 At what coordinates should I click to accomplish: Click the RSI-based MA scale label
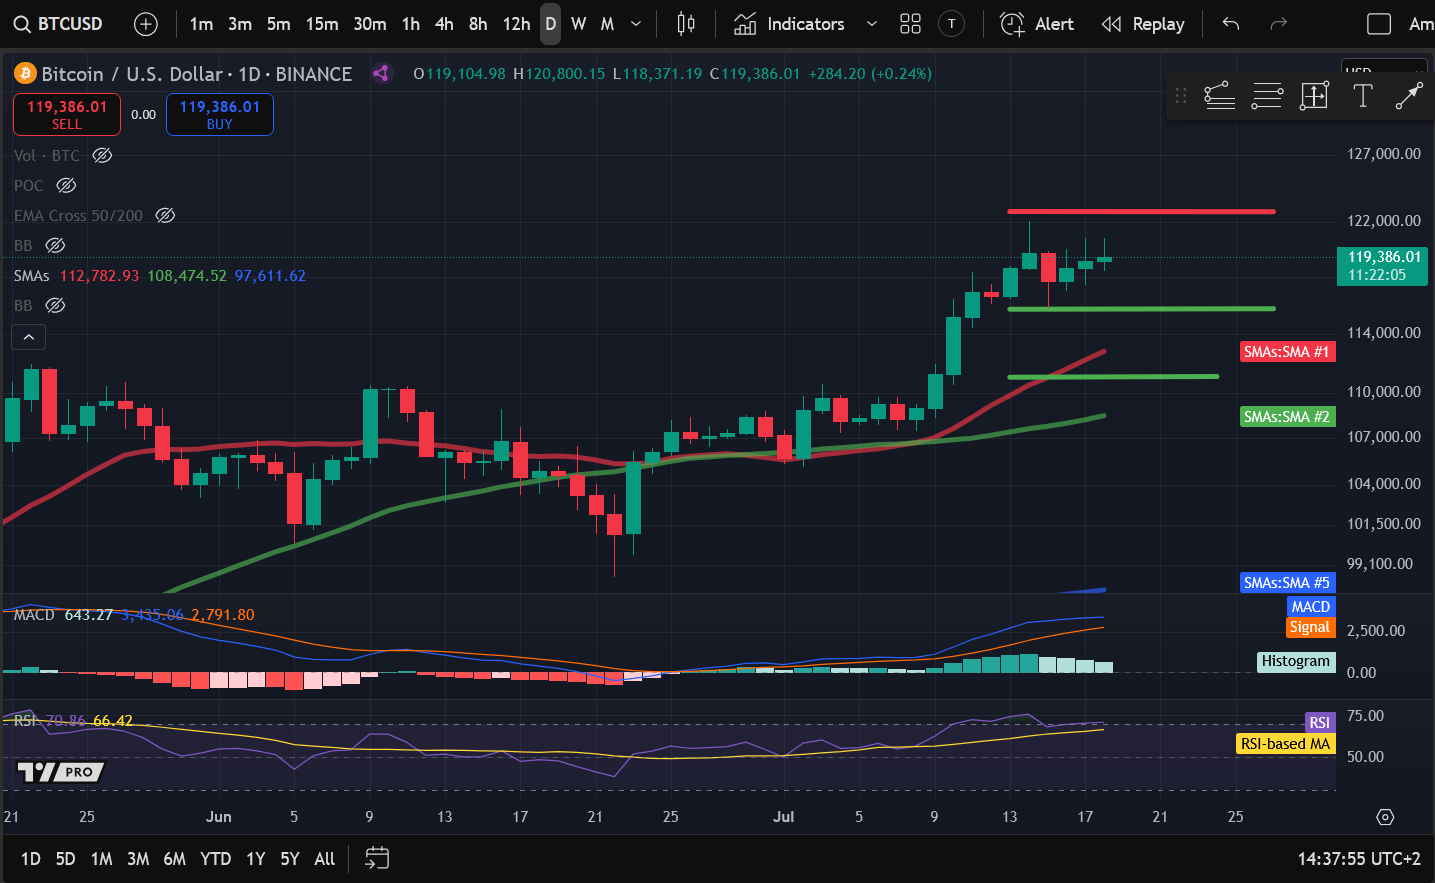[1286, 743]
